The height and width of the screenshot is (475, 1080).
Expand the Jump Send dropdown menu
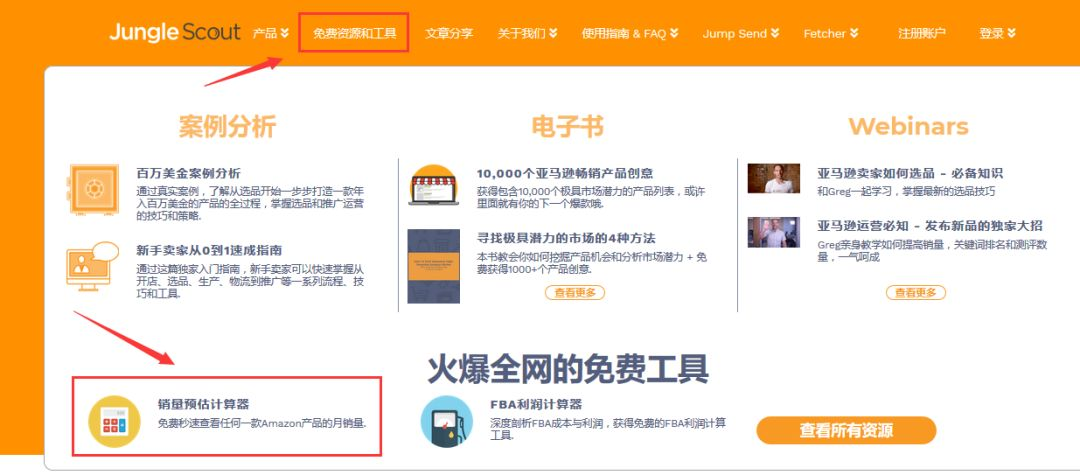740,33
